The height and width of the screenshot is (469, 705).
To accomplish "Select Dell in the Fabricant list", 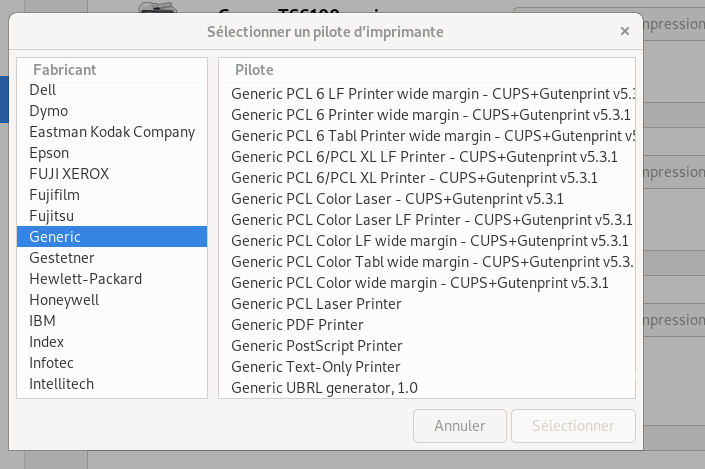I will pyautogui.click(x=112, y=90).
